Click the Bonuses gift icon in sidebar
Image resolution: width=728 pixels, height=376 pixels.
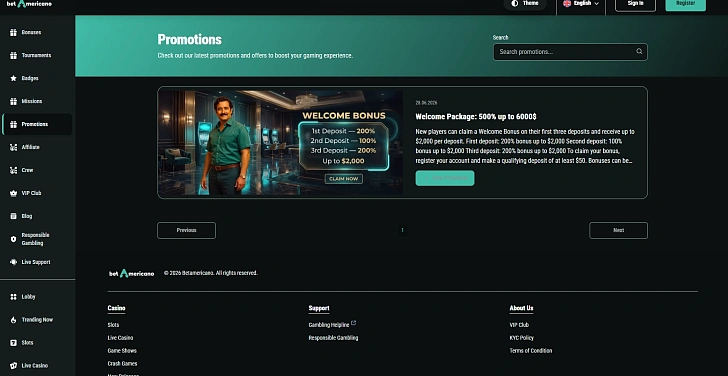click(13, 32)
